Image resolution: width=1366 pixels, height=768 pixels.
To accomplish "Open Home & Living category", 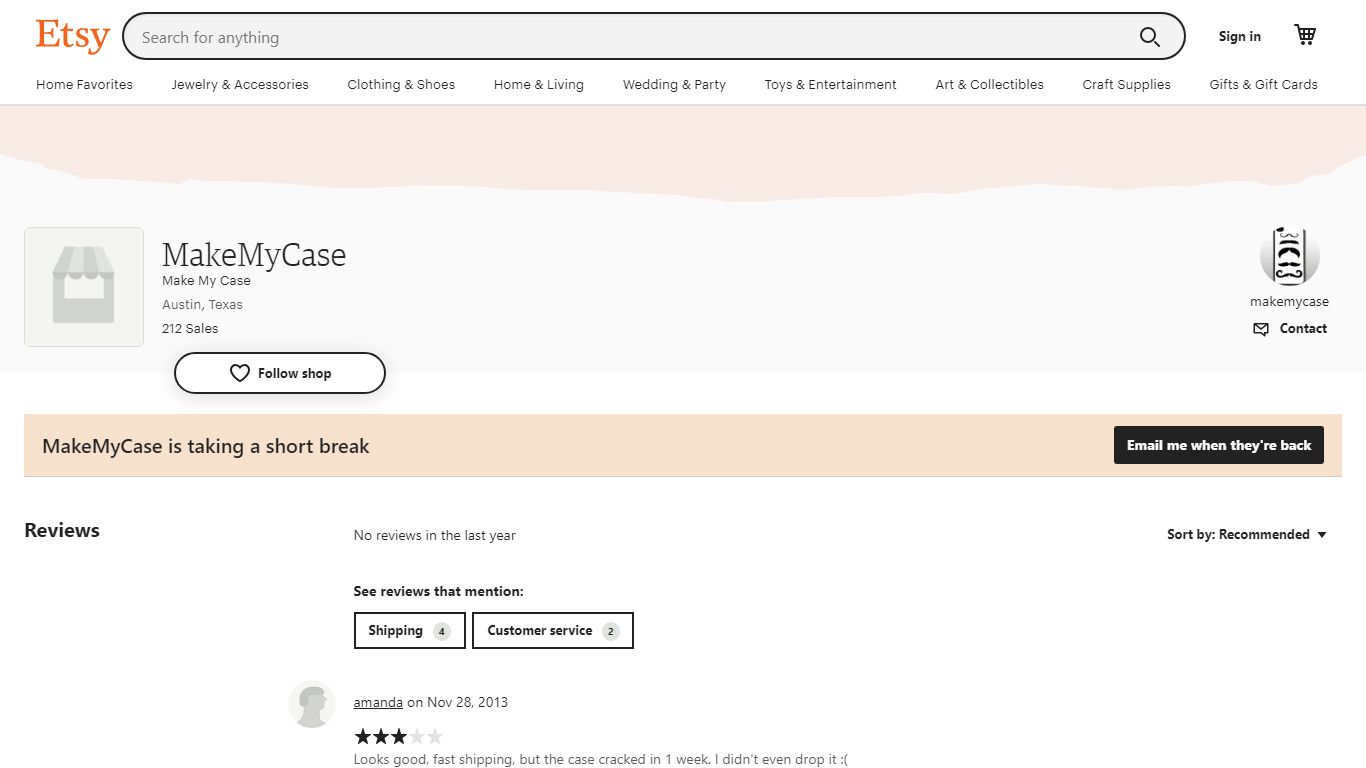I will tap(539, 84).
